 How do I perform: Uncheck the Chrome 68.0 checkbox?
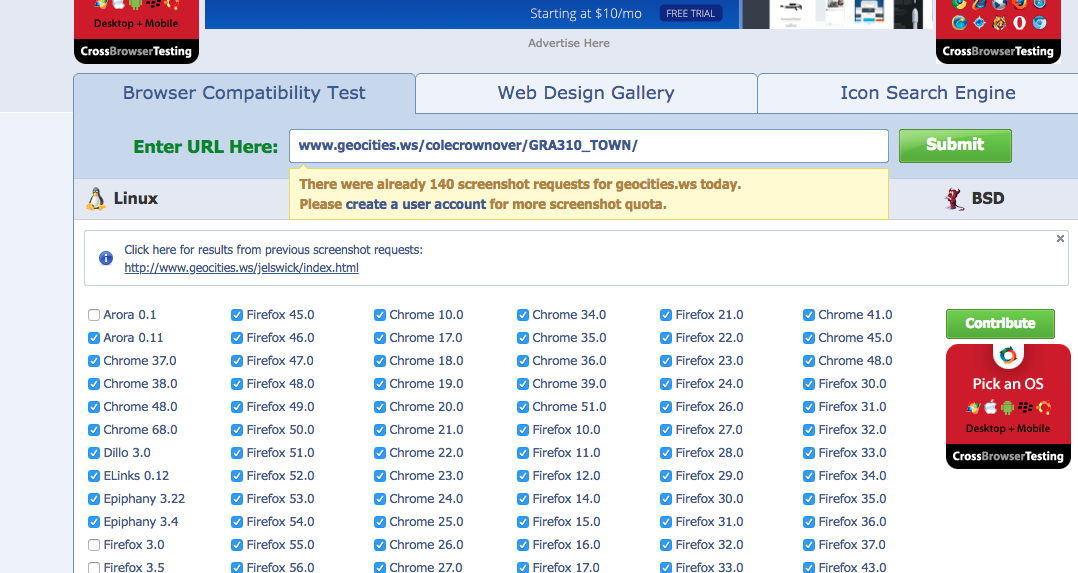pyautogui.click(x=94, y=430)
